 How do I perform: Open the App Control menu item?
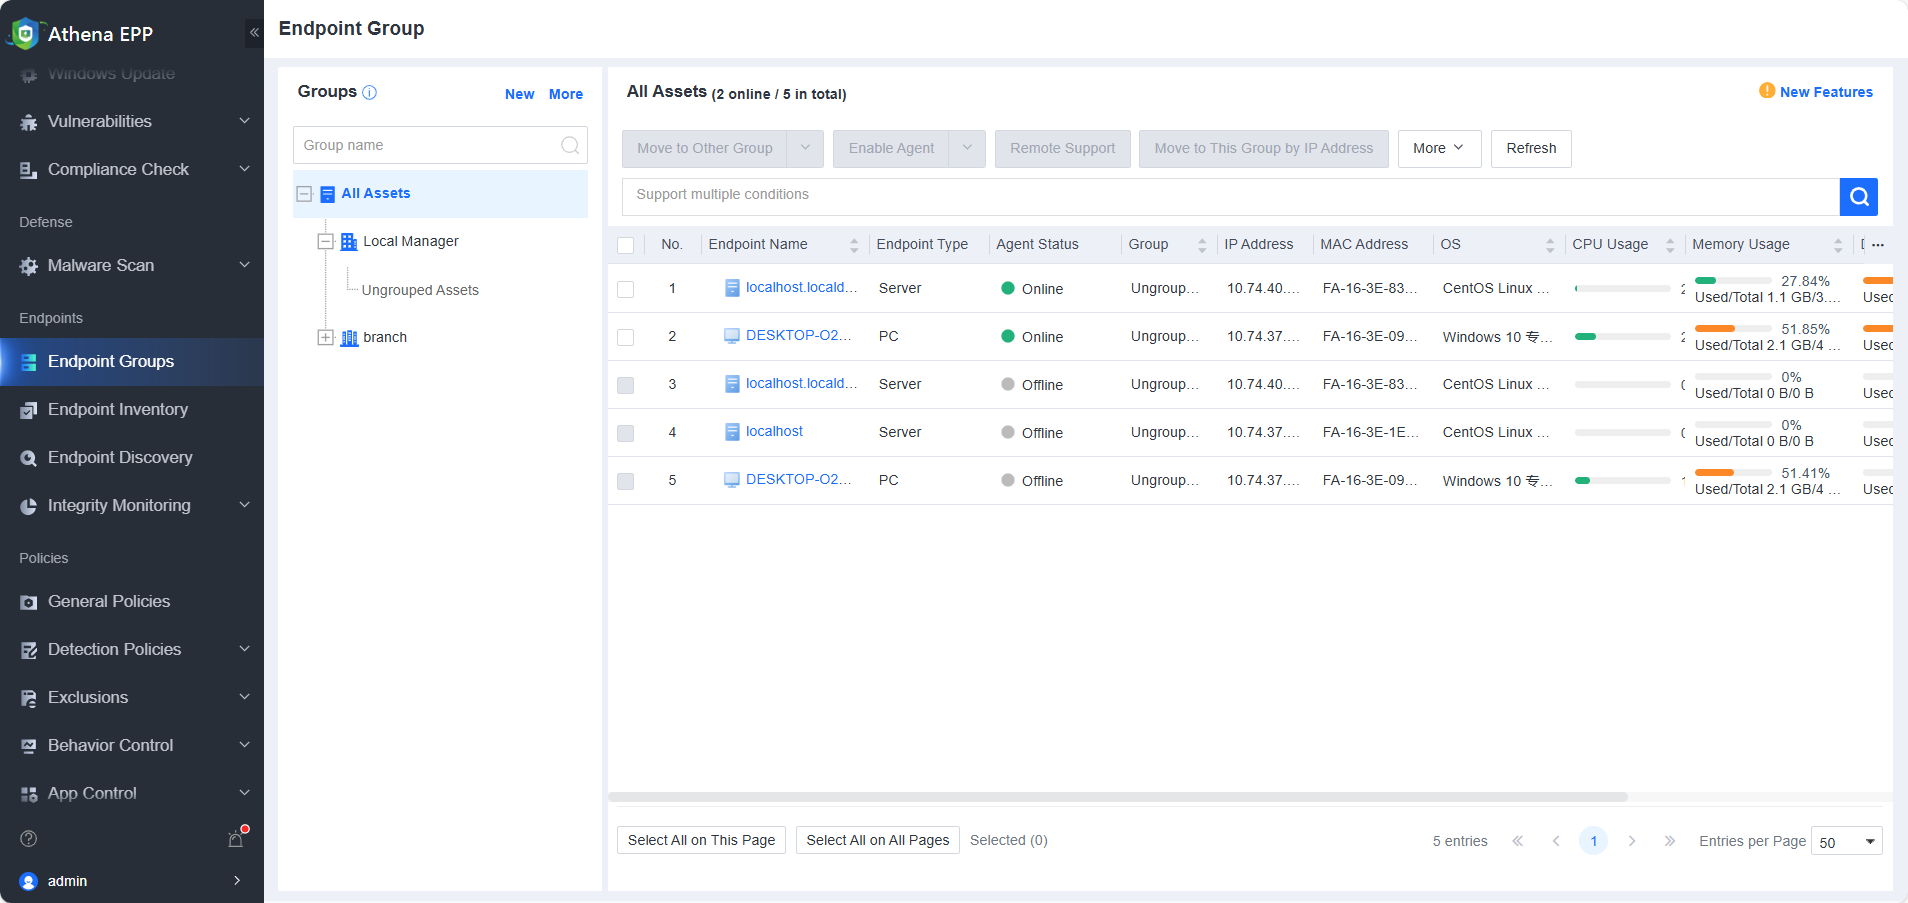tap(132, 794)
